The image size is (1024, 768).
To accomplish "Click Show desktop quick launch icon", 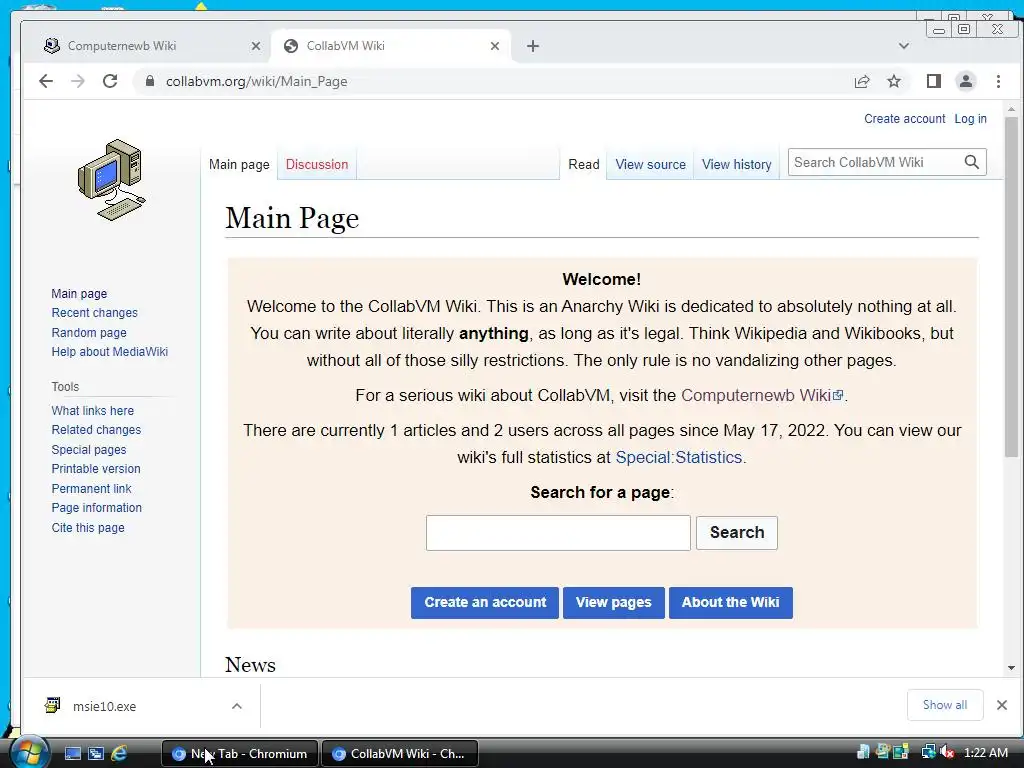I will pyautogui.click(x=72, y=754).
